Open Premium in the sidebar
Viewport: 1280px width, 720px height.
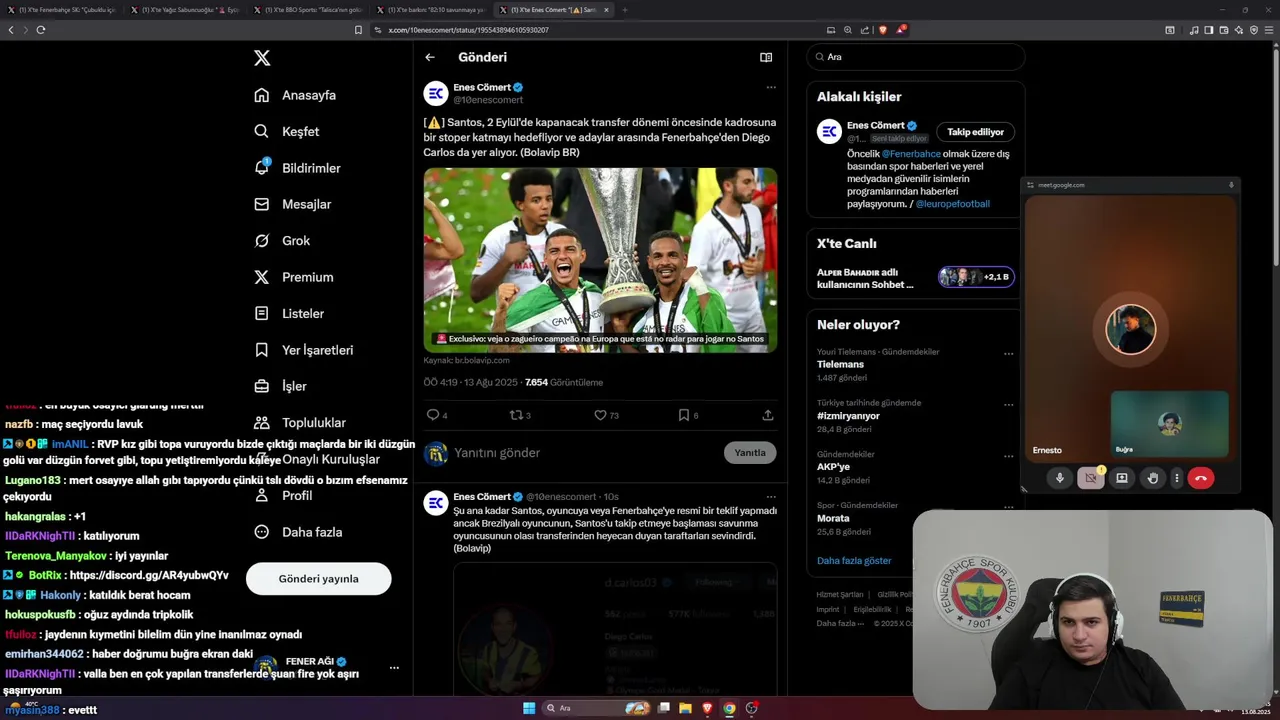pos(293,277)
